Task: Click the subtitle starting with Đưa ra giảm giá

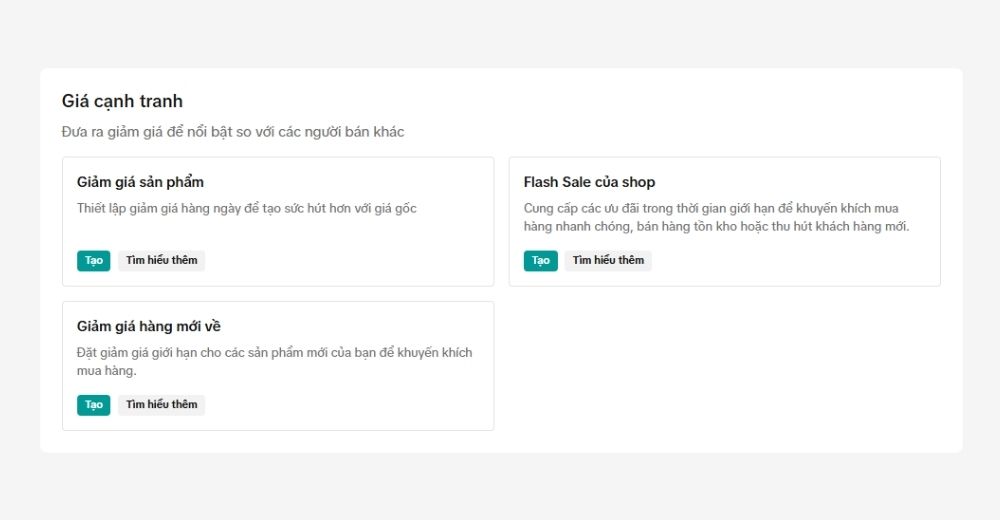Action: coord(232,132)
